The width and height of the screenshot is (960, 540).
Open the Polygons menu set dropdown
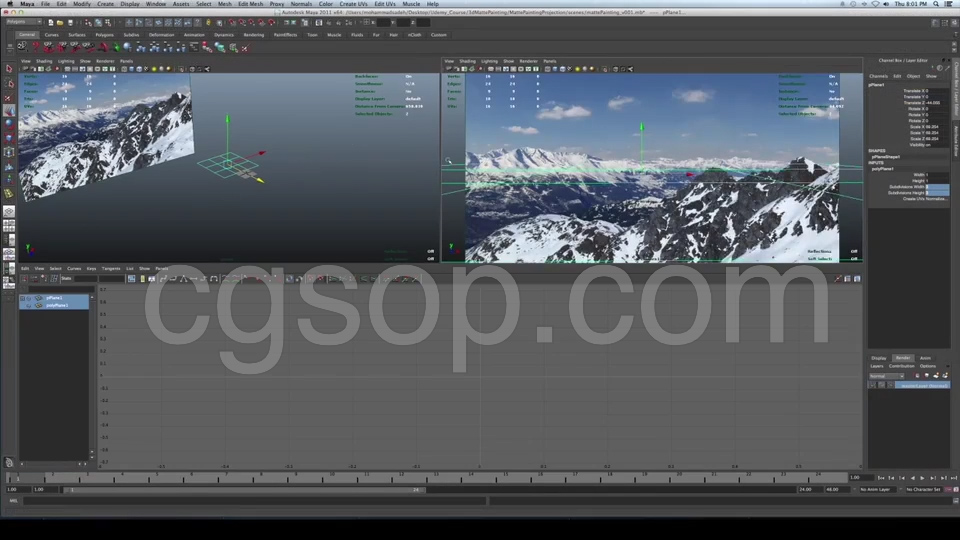pos(23,22)
